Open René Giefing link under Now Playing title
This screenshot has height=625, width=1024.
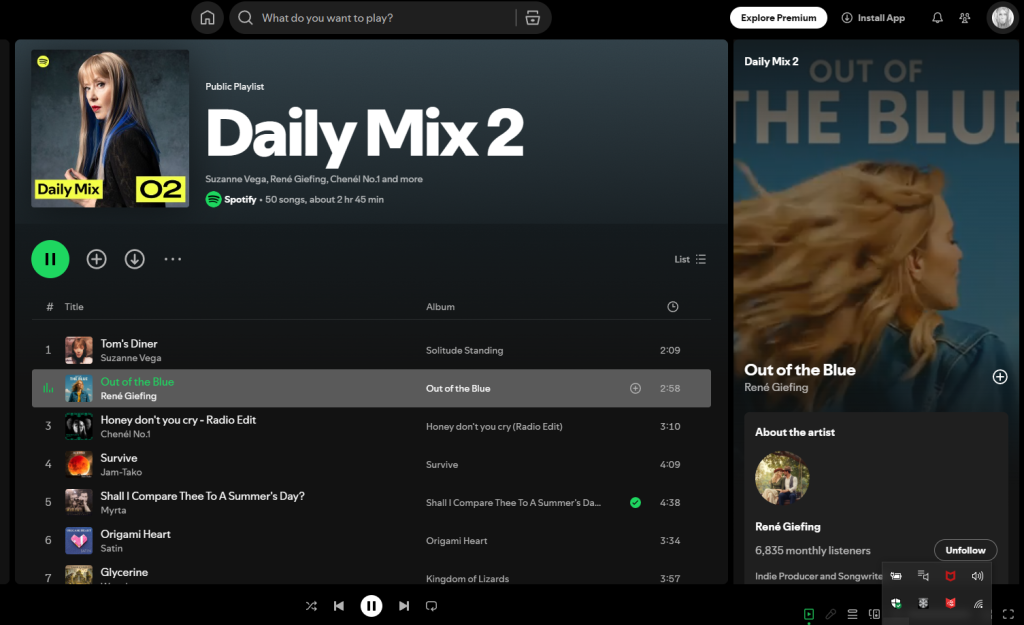click(x=776, y=387)
